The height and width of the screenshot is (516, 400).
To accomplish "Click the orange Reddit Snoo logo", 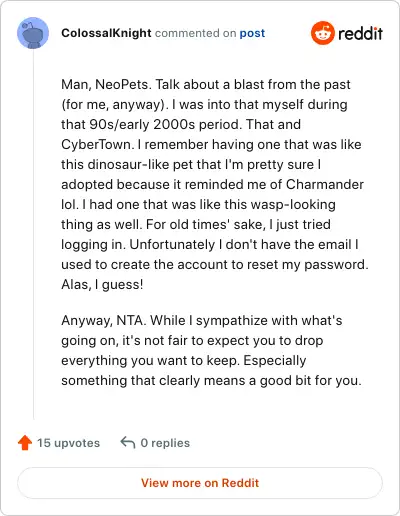I will point(322,33).
